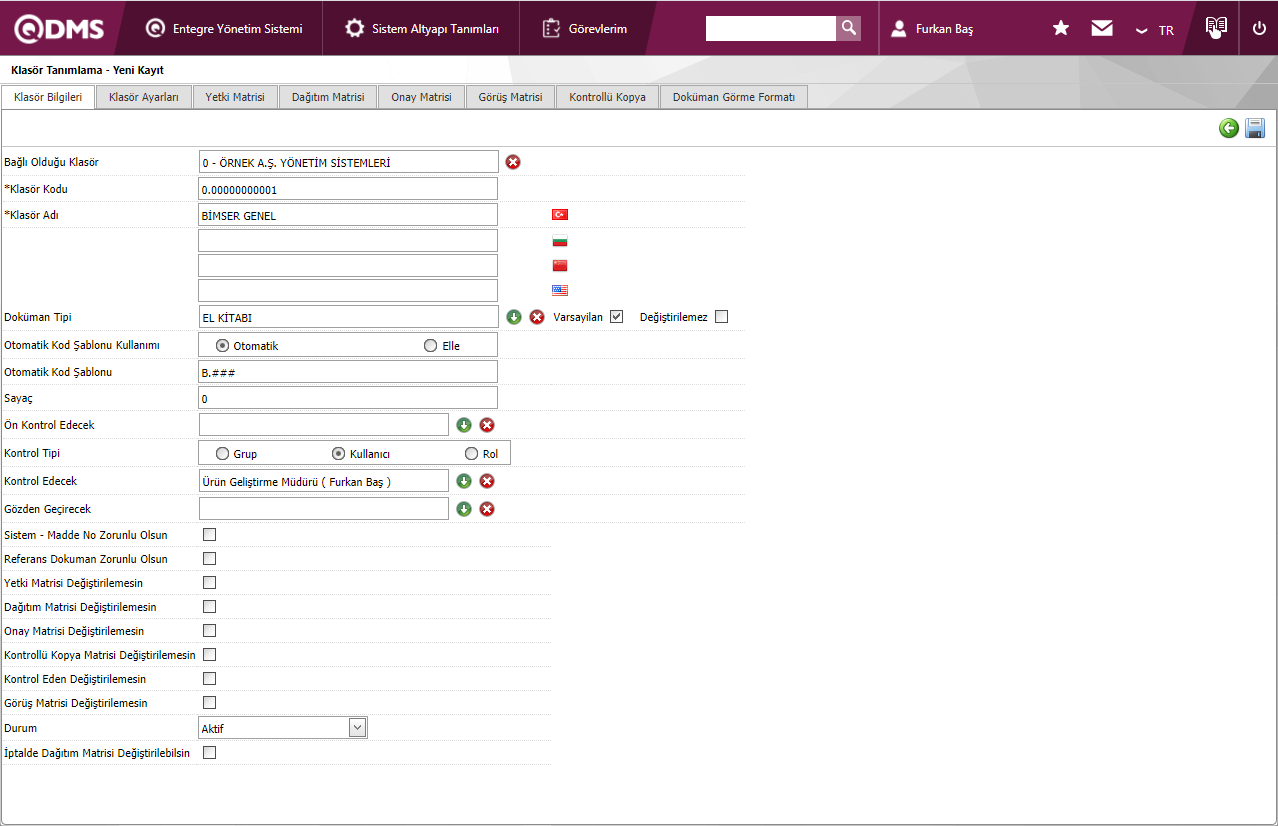Expand the TR language selector

[1155, 30]
